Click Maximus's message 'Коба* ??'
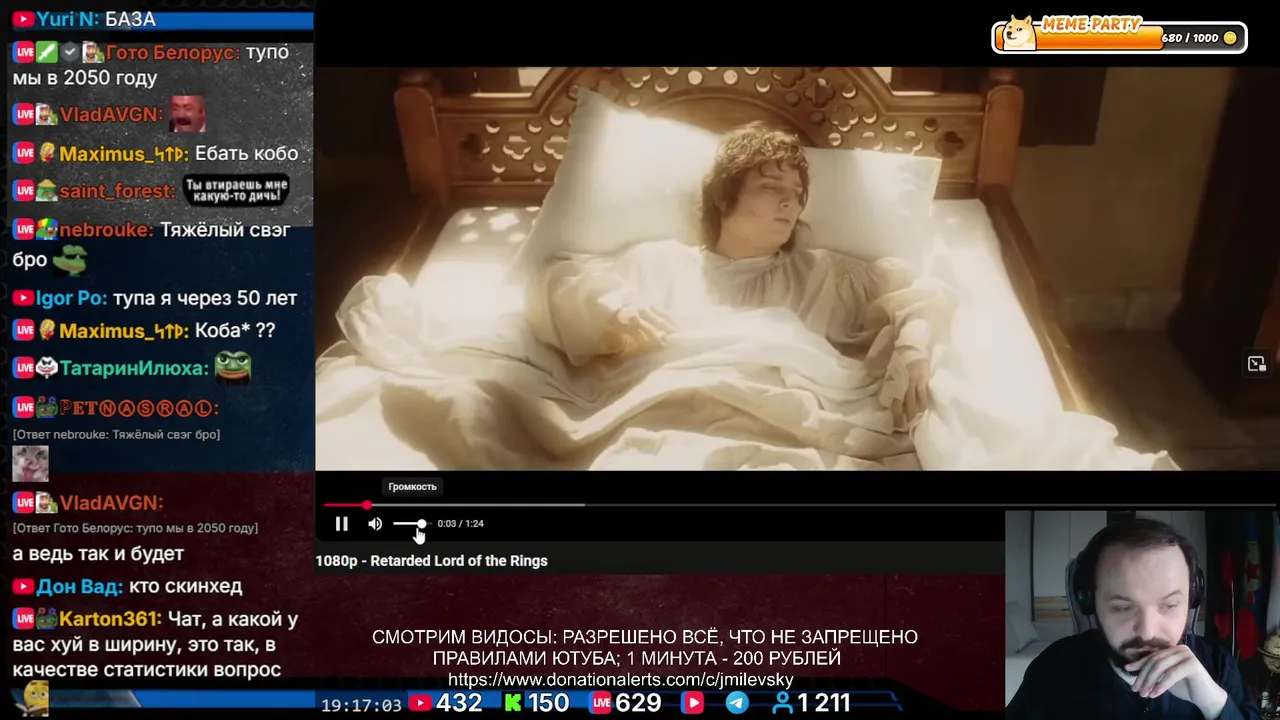1280x720 pixels. 234,330
